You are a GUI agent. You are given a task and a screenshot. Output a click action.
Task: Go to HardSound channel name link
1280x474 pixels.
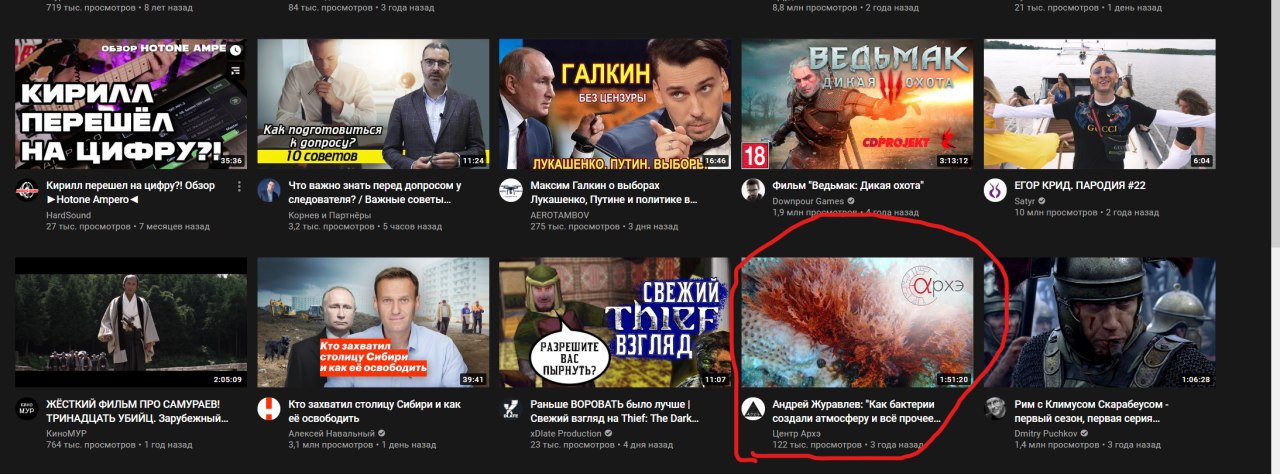click(70, 214)
